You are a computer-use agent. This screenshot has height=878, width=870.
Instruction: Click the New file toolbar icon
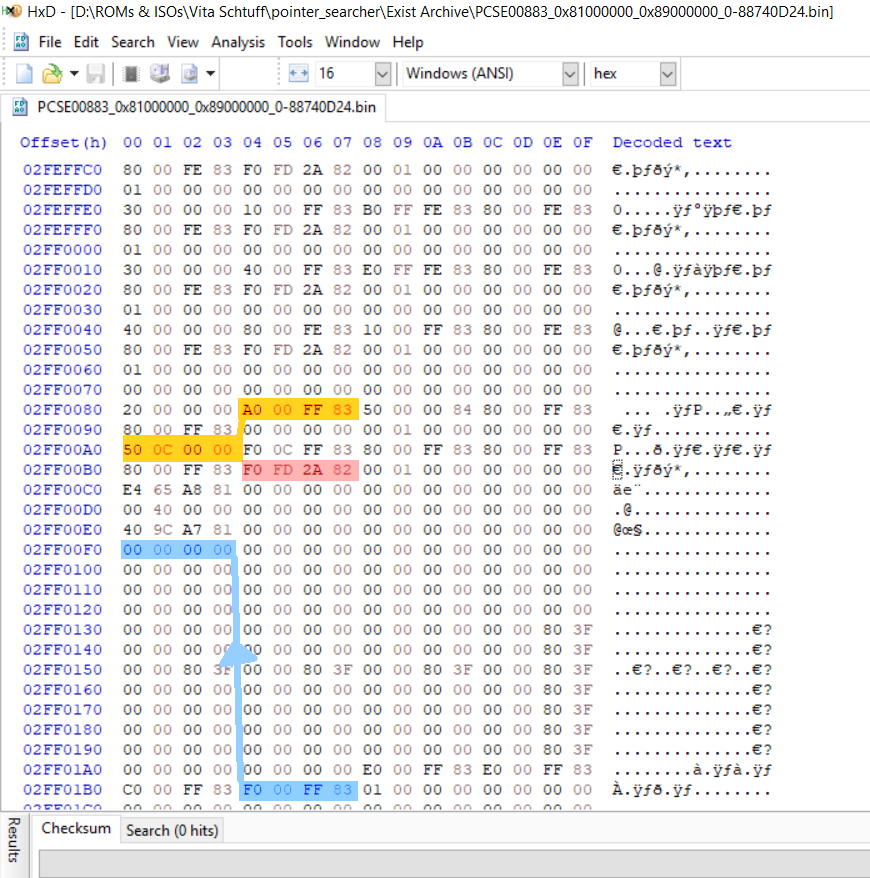[24, 74]
